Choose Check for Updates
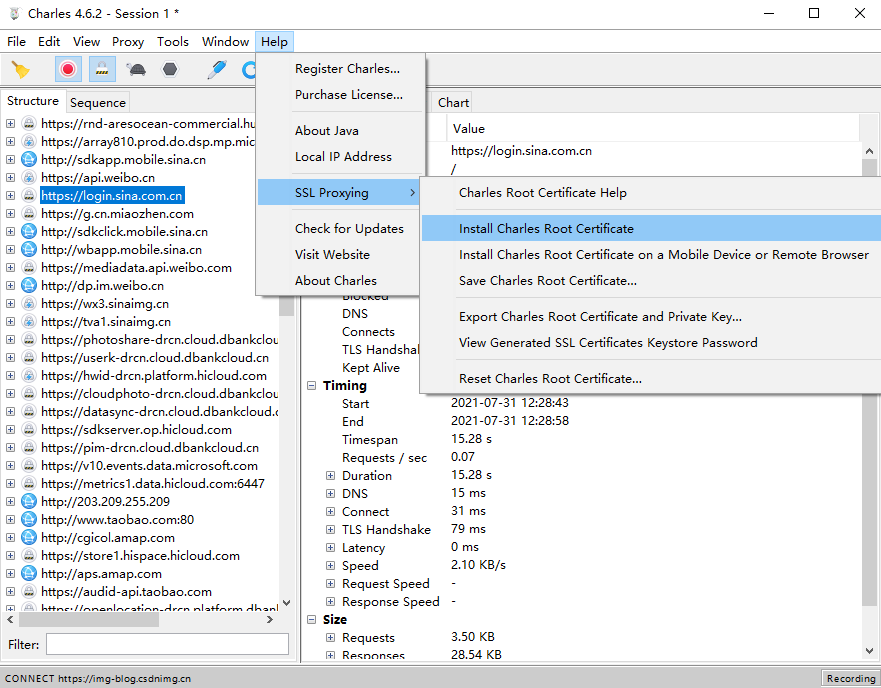Image resolution: width=881 pixels, height=688 pixels. point(339,228)
